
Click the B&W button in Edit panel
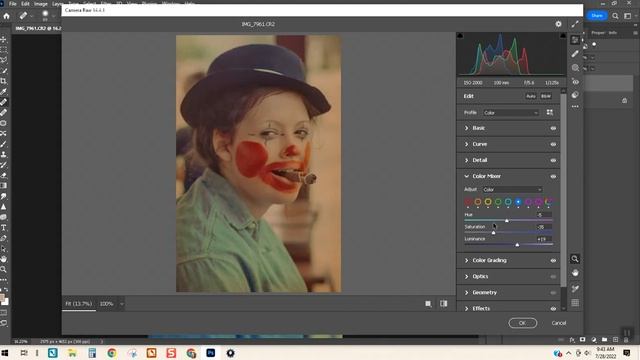546,96
